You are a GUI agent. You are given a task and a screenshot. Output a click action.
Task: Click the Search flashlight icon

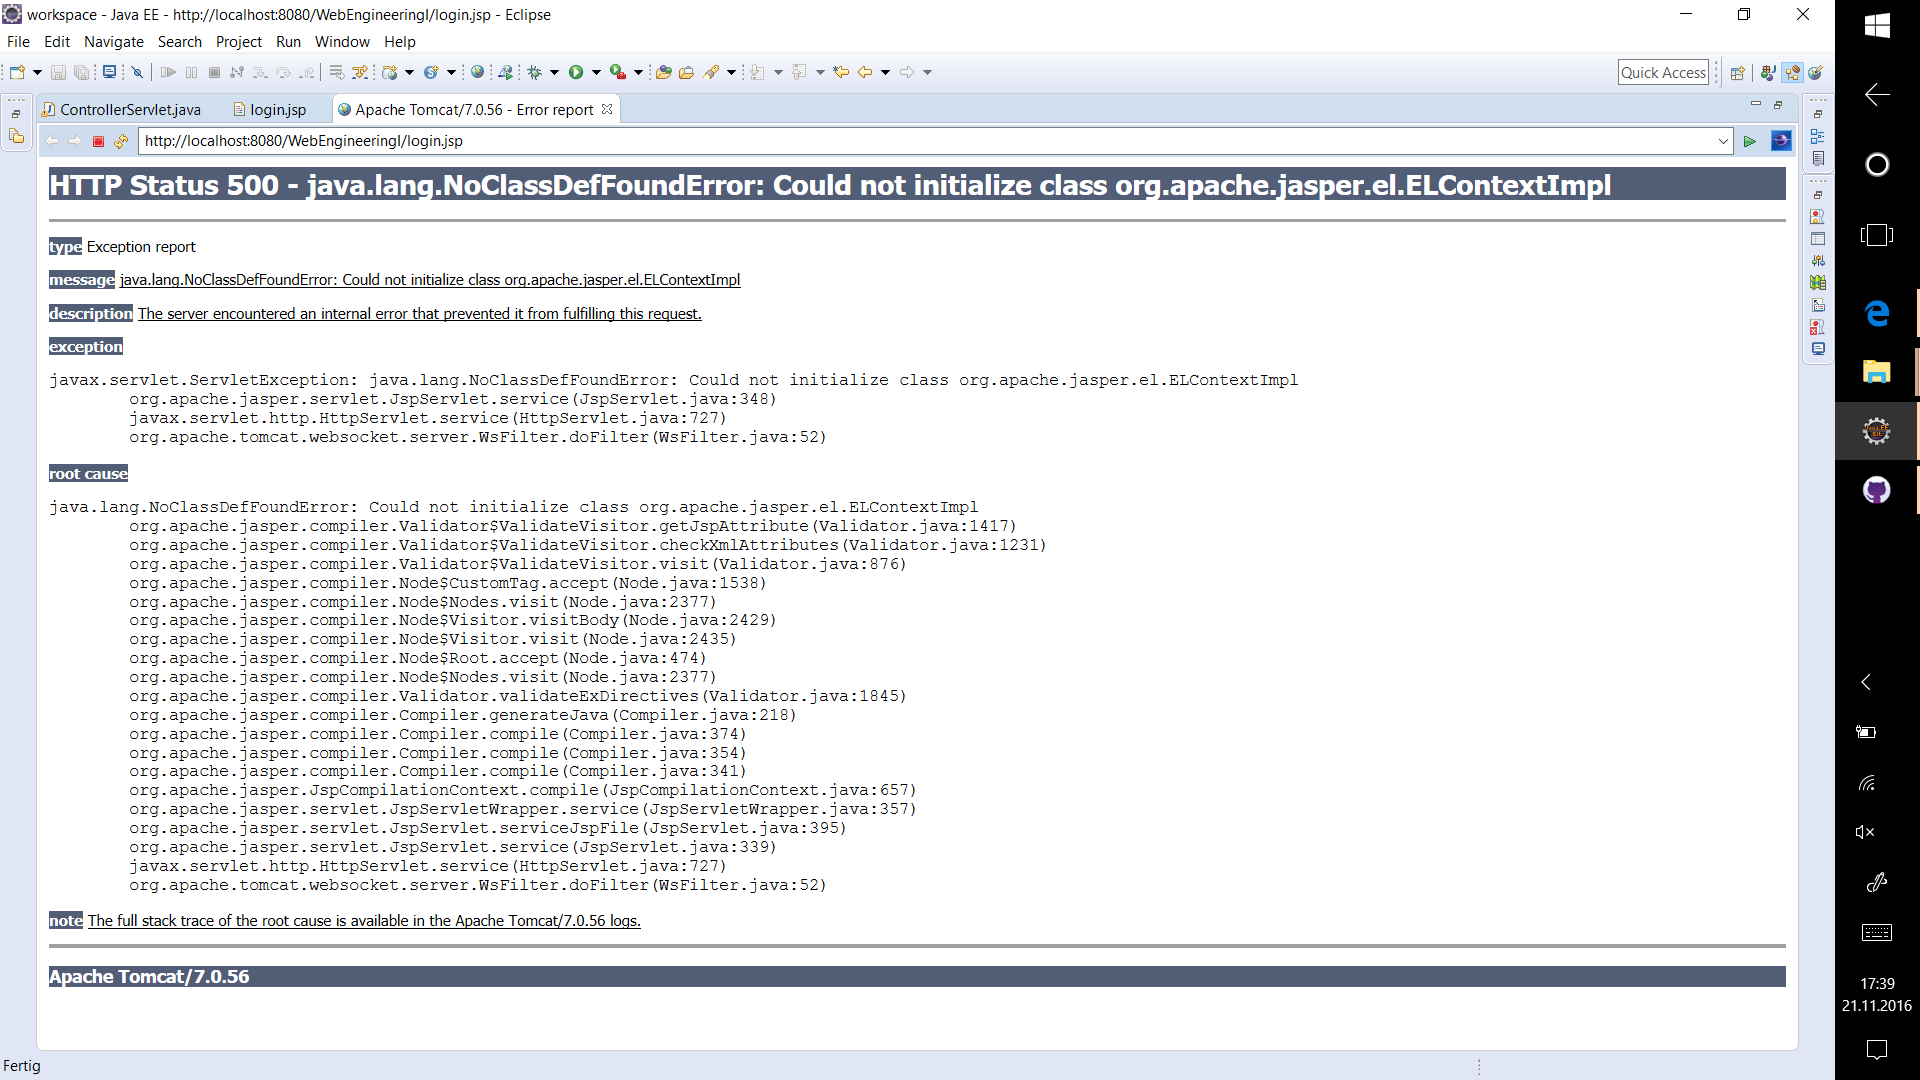711,72
